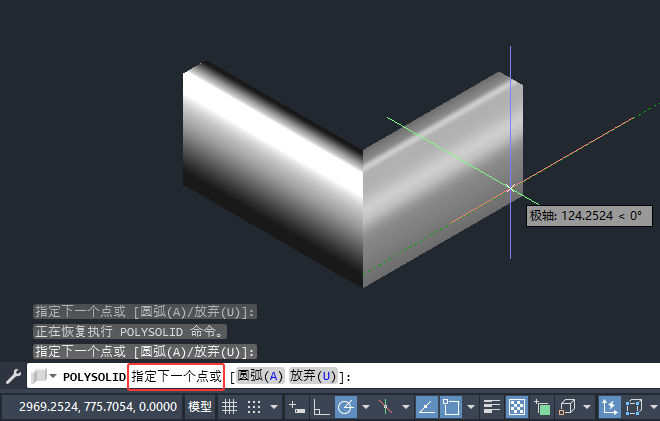Switch to 模型 model space button
Screen dimensions: 660x421
pyautogui.click(x=200, y=407)
